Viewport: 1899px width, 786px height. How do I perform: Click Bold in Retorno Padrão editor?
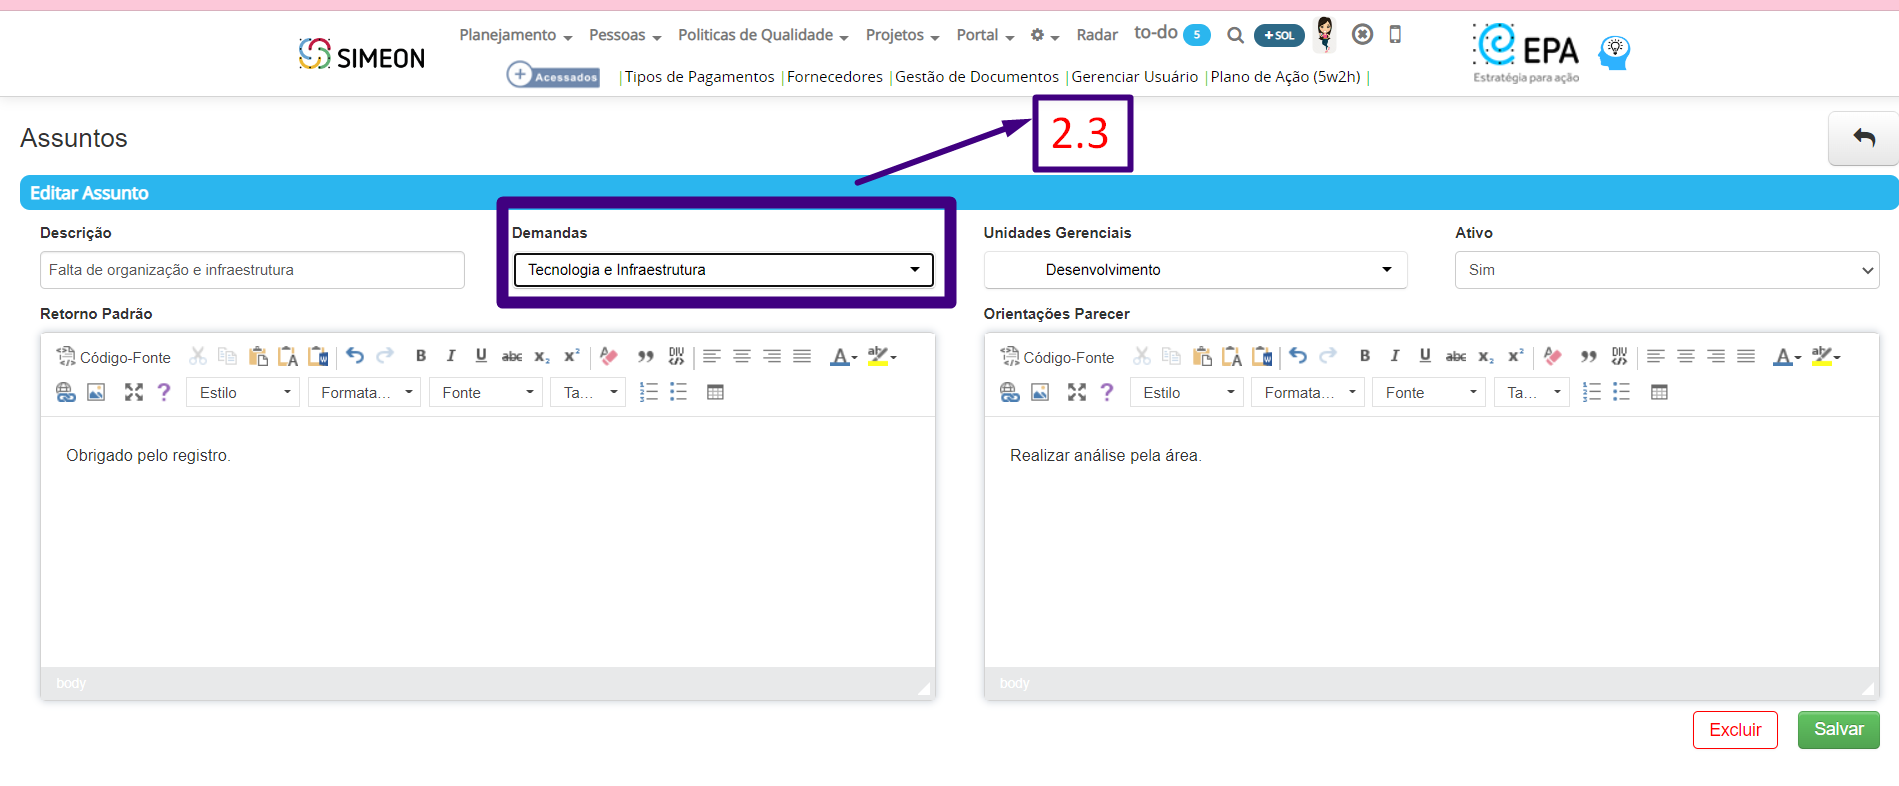tap(421, 356)
